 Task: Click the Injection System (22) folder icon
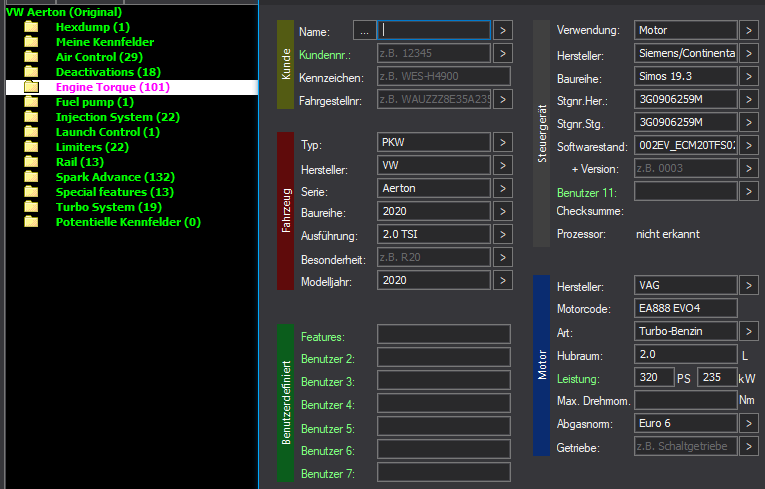coord(31,117)
